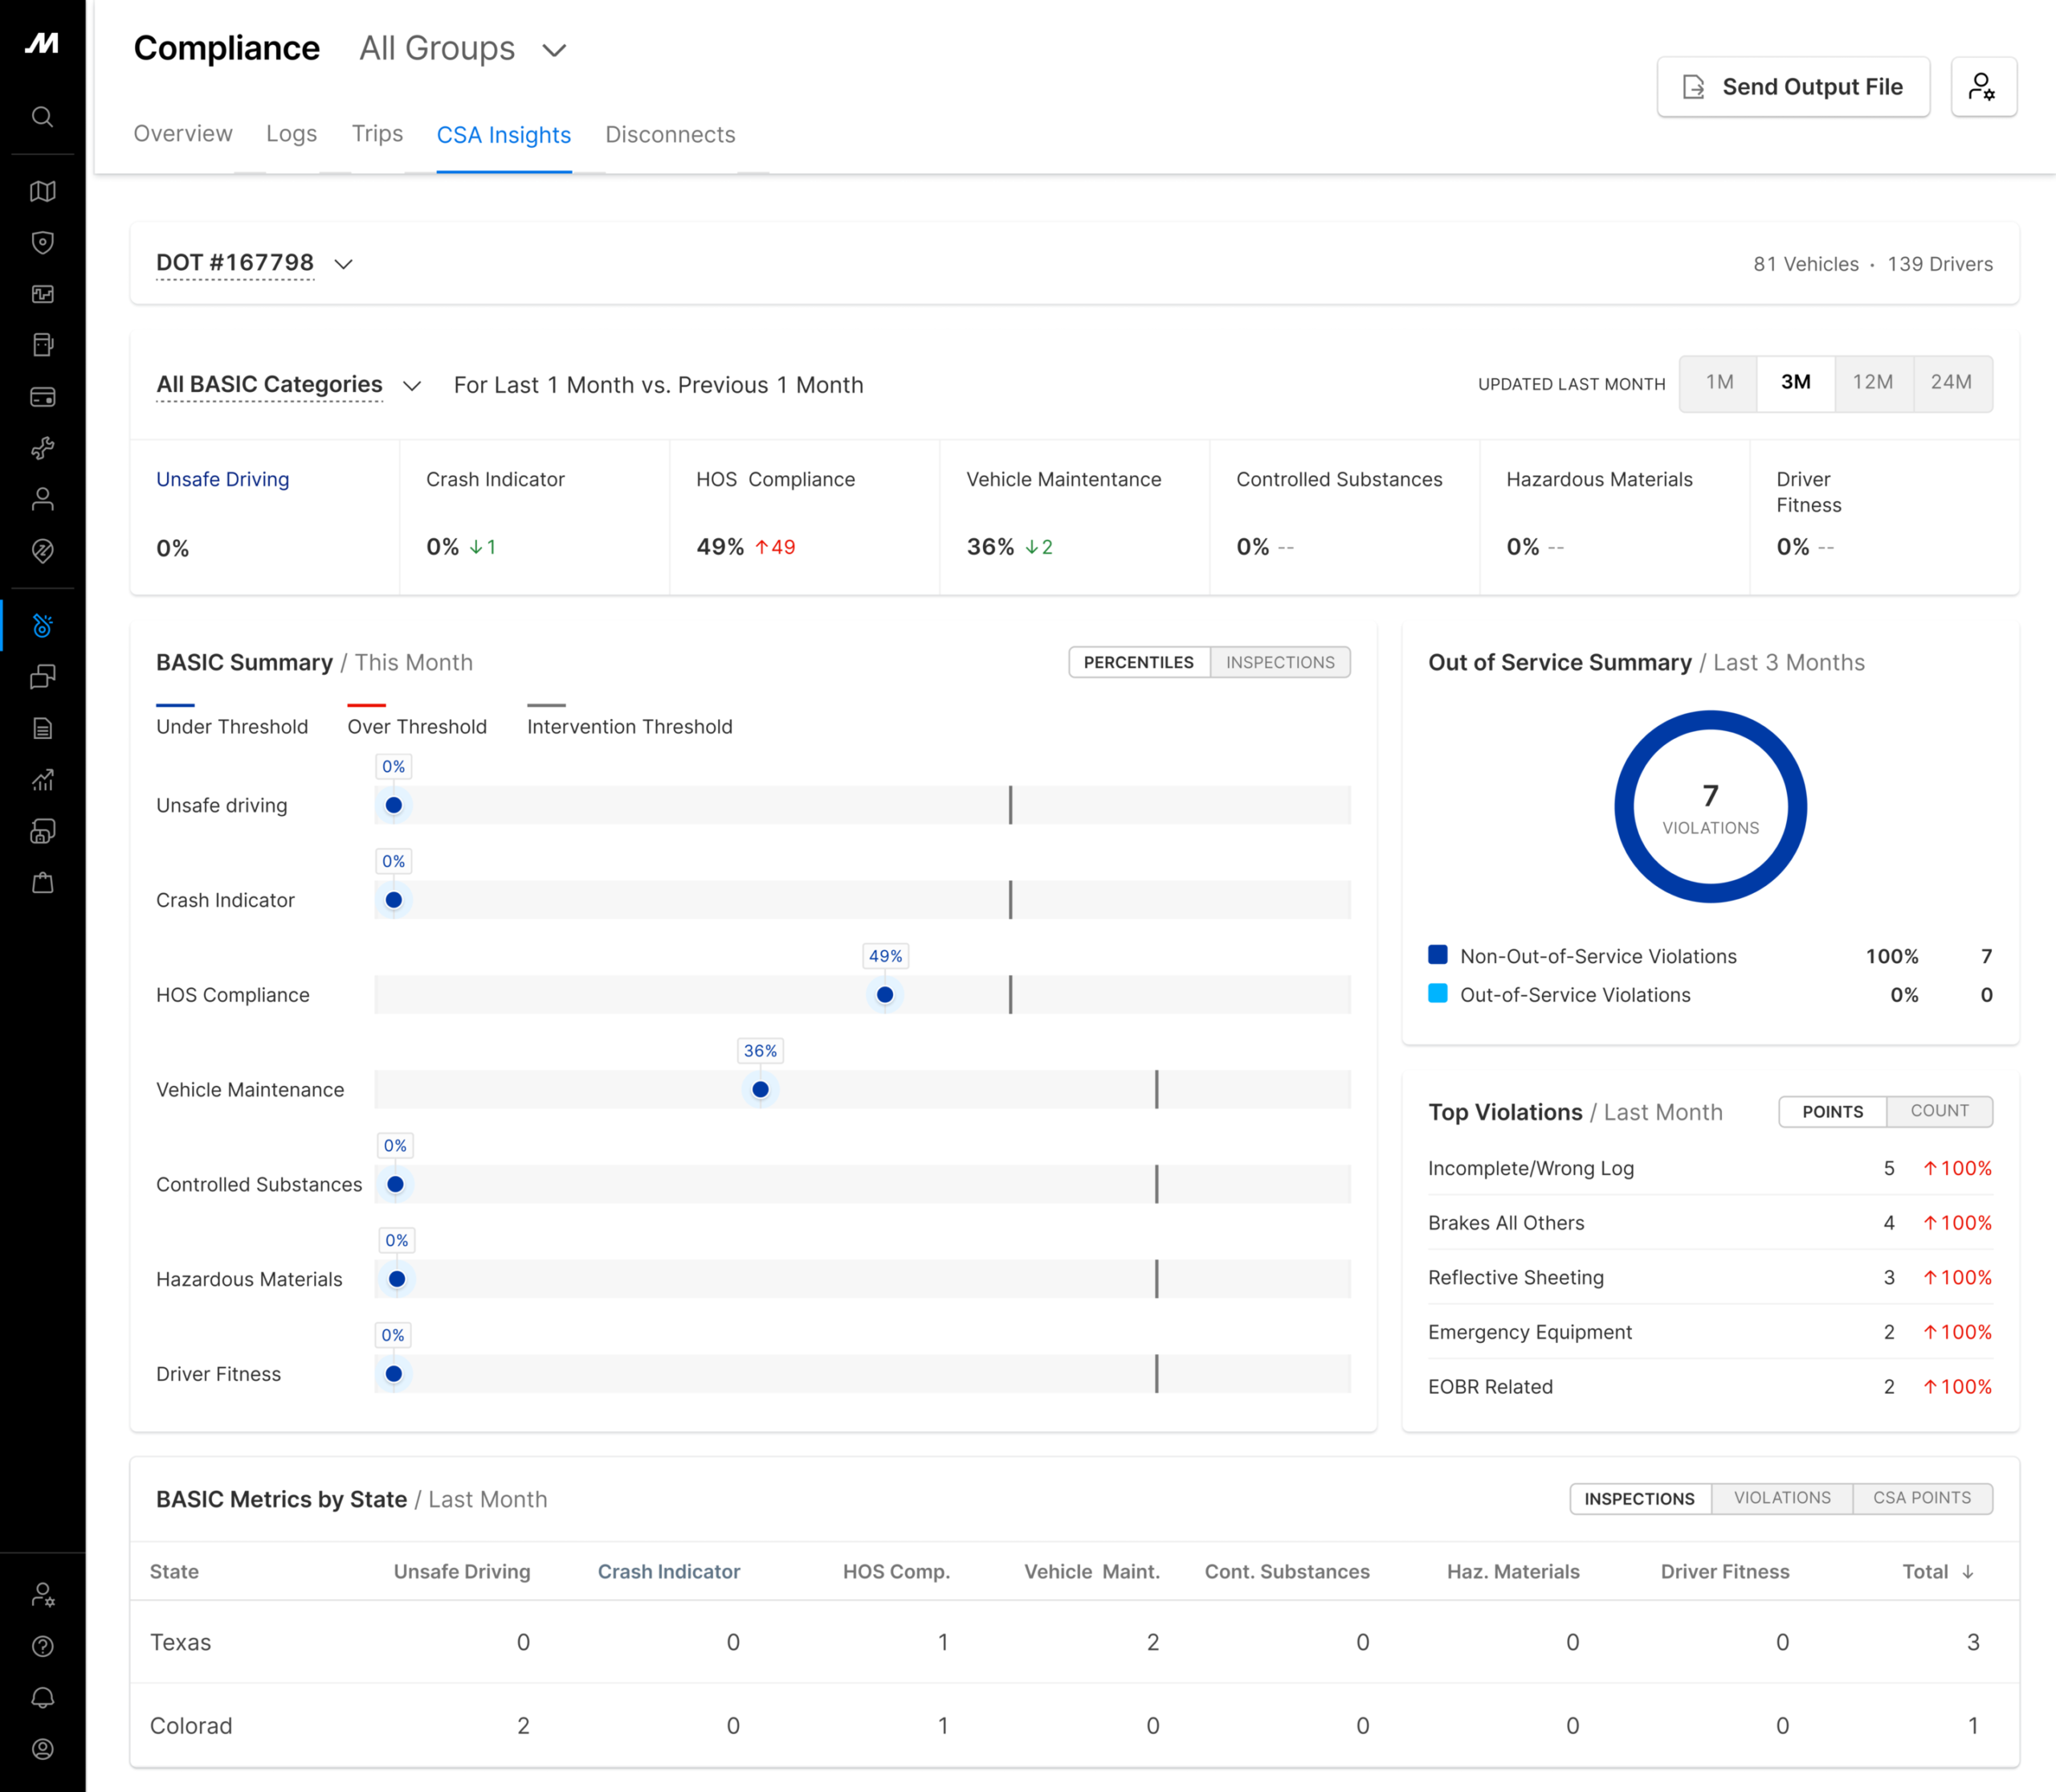Expand the All Groups dropdown

tap(462, 48)
